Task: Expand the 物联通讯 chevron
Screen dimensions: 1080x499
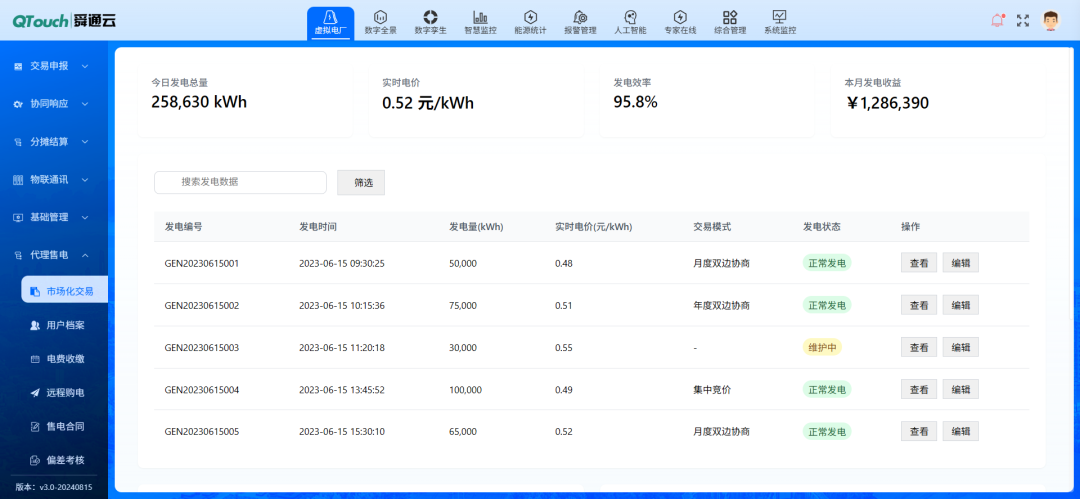Action: [85, 180]
